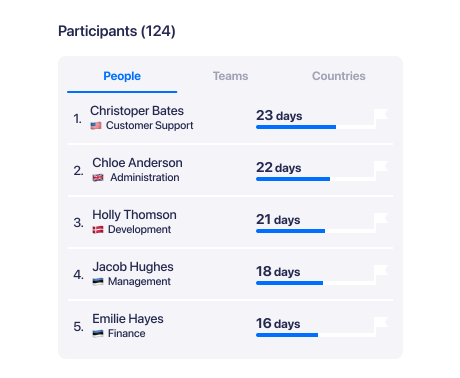Click the Estonia flag icon beside Management
This screenshot has height=378, width=460.
pyautogui.click(x=98, y=282)
